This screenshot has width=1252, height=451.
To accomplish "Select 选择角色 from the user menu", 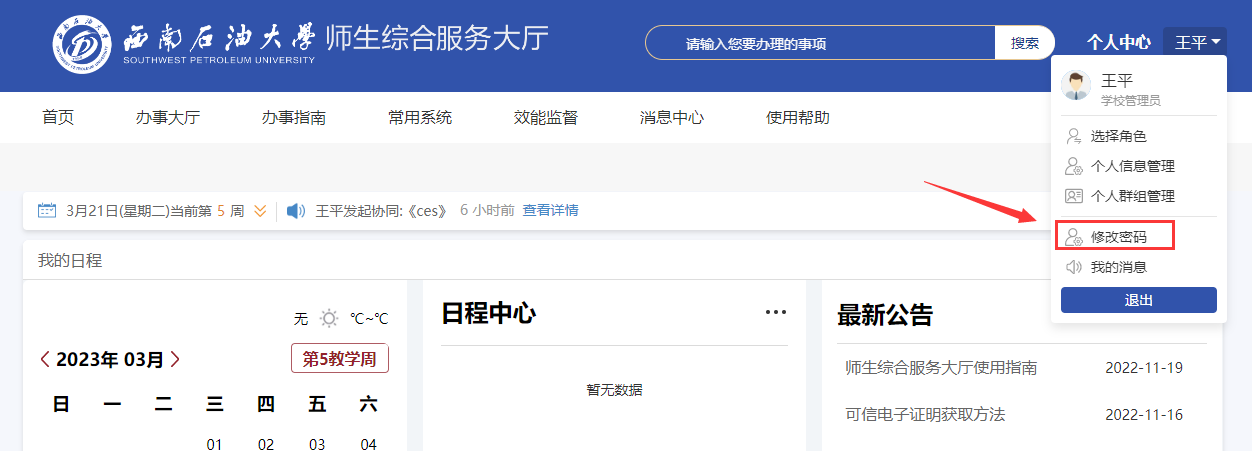I will point(1118,136).
